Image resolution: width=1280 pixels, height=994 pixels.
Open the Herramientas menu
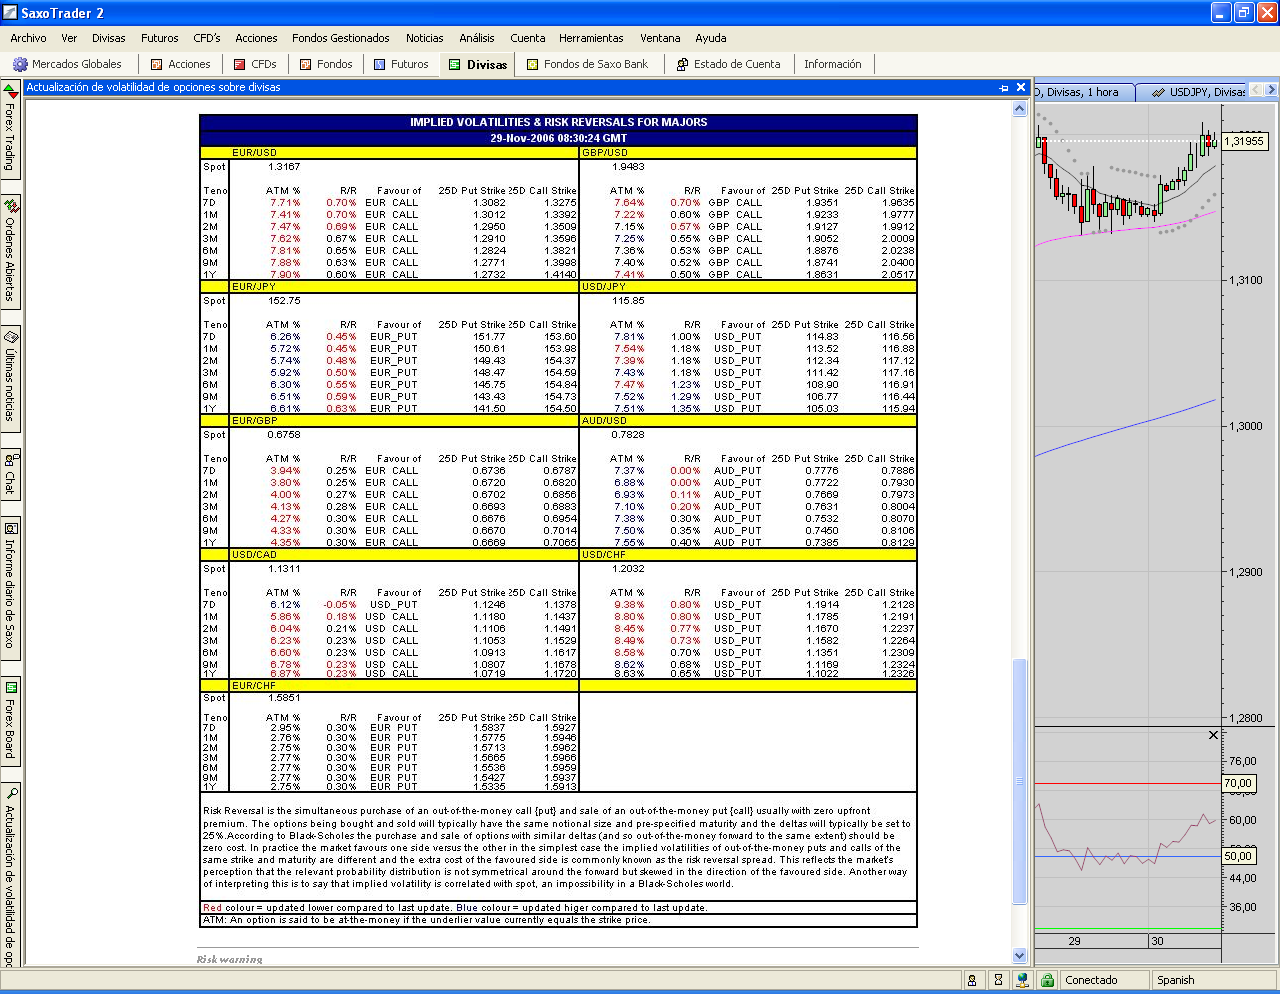click(591, 38)
